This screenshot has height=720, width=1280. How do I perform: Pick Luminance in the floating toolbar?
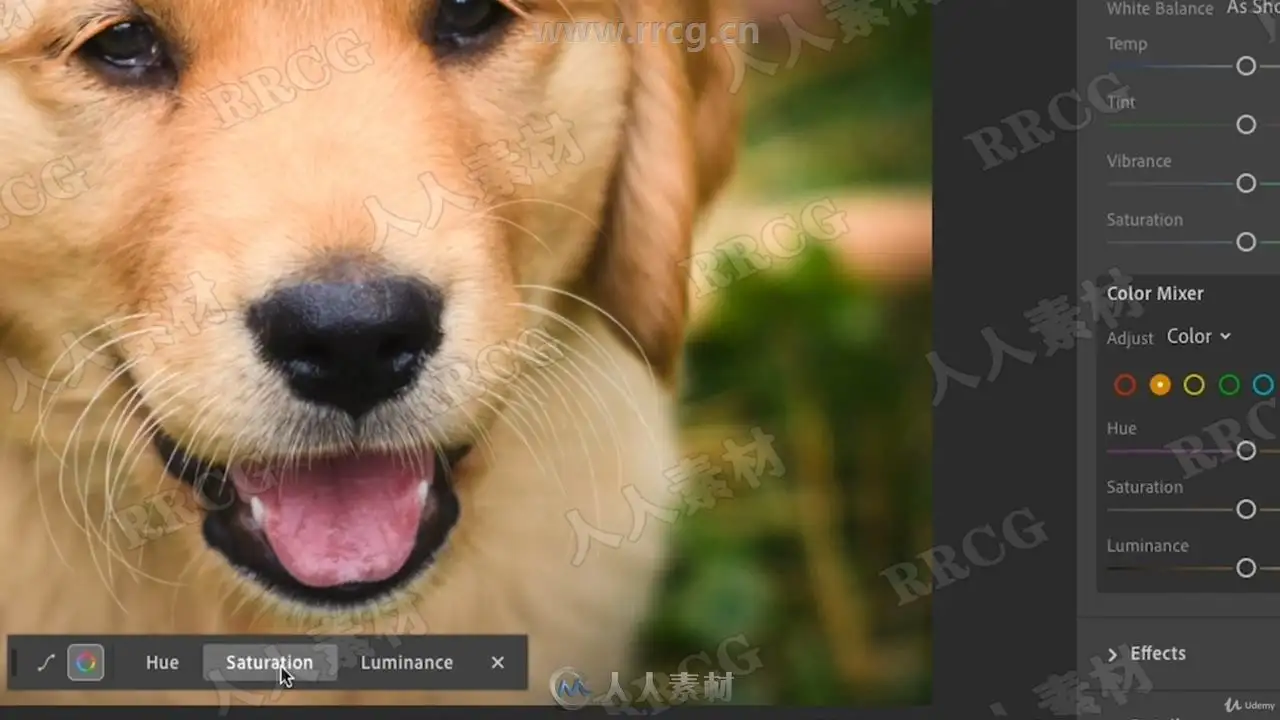(406, 662)
